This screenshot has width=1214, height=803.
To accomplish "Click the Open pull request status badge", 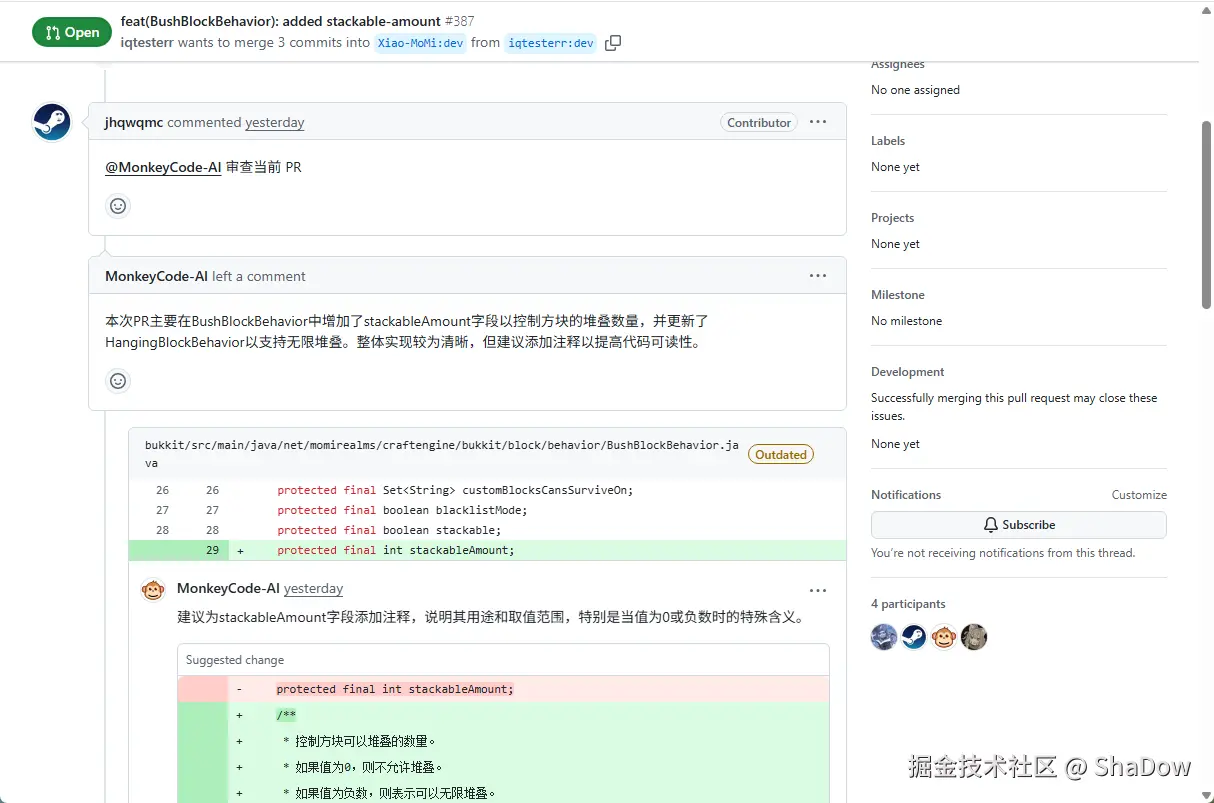I will click(x=72, y=32).
